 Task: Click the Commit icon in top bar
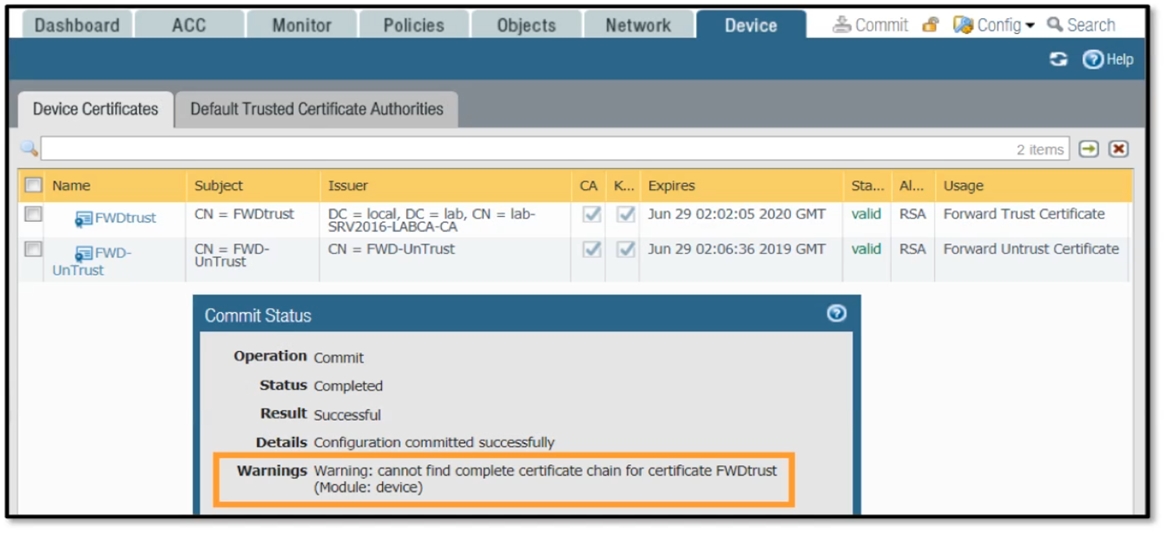click(x=843, y=25)
